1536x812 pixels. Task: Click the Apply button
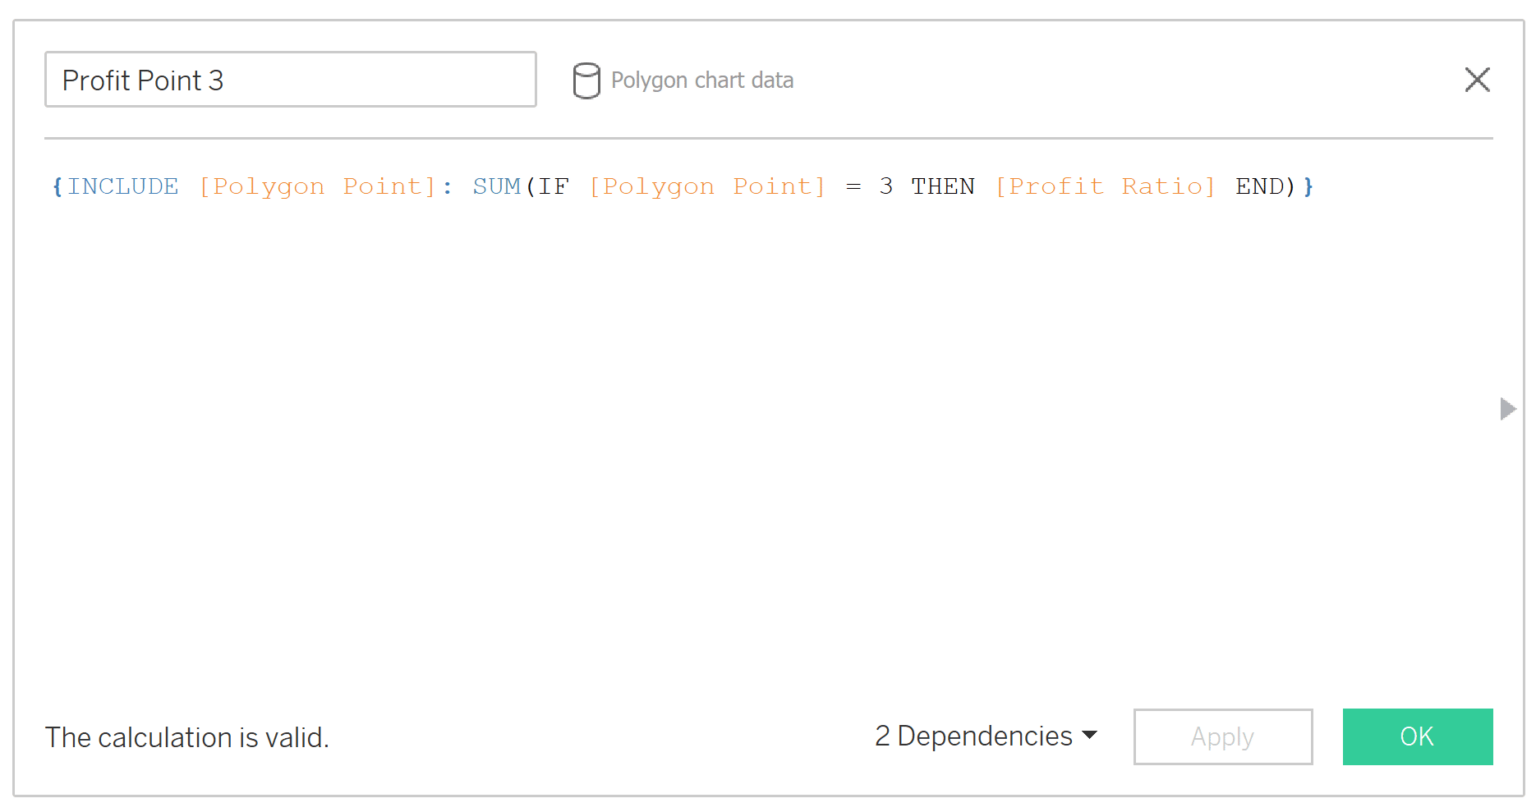pyautogui.click(x=1222, y=737)
